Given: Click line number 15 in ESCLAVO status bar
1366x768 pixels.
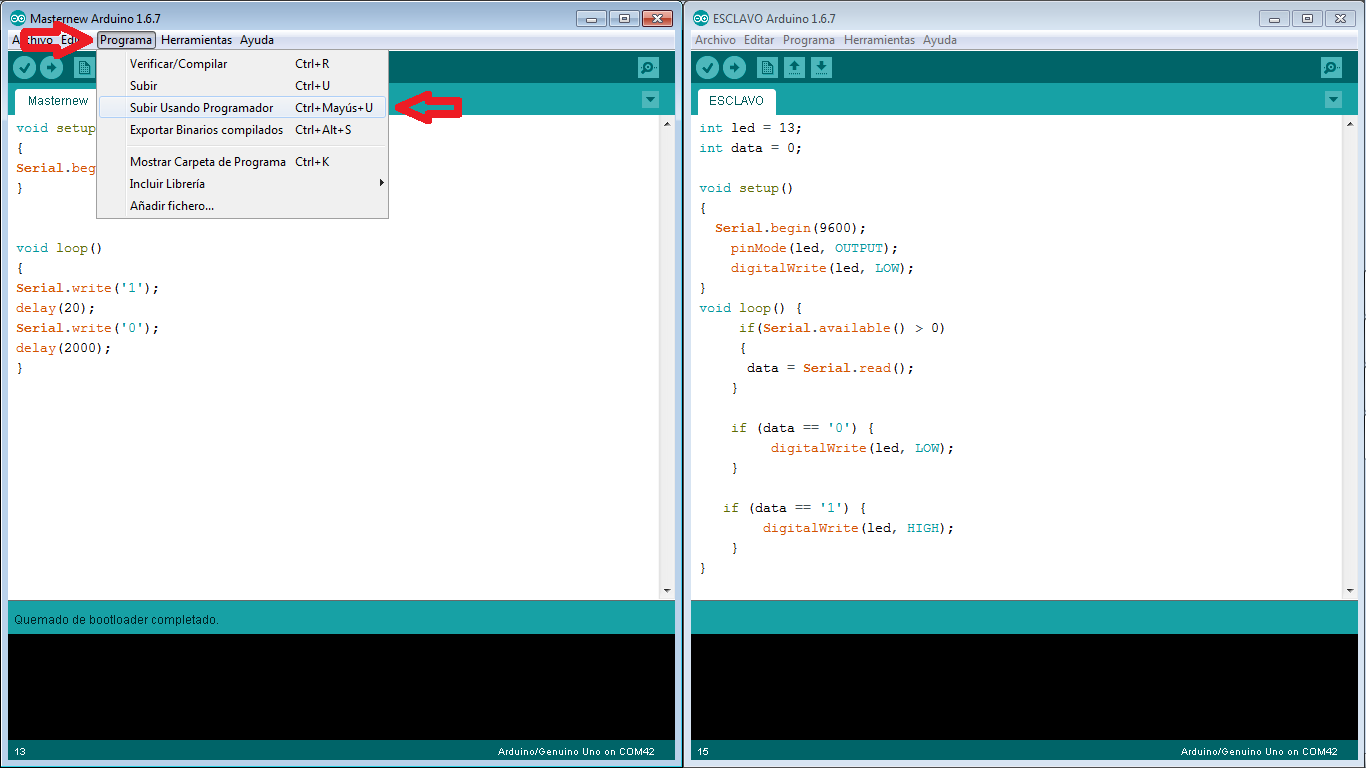Looking at the screenshot, I should (x=703, y=752).
